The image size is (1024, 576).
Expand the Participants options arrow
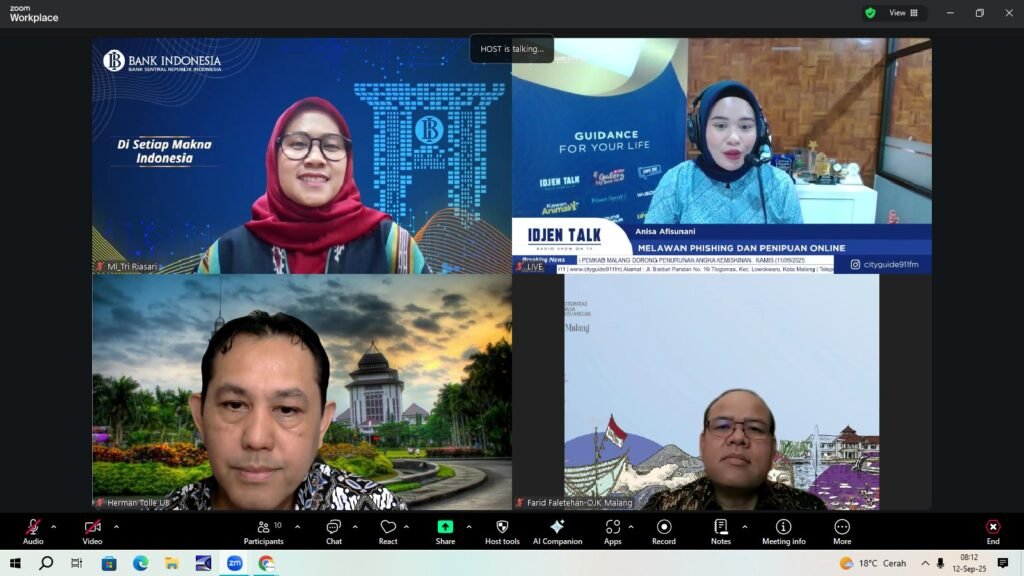(297, 526)
